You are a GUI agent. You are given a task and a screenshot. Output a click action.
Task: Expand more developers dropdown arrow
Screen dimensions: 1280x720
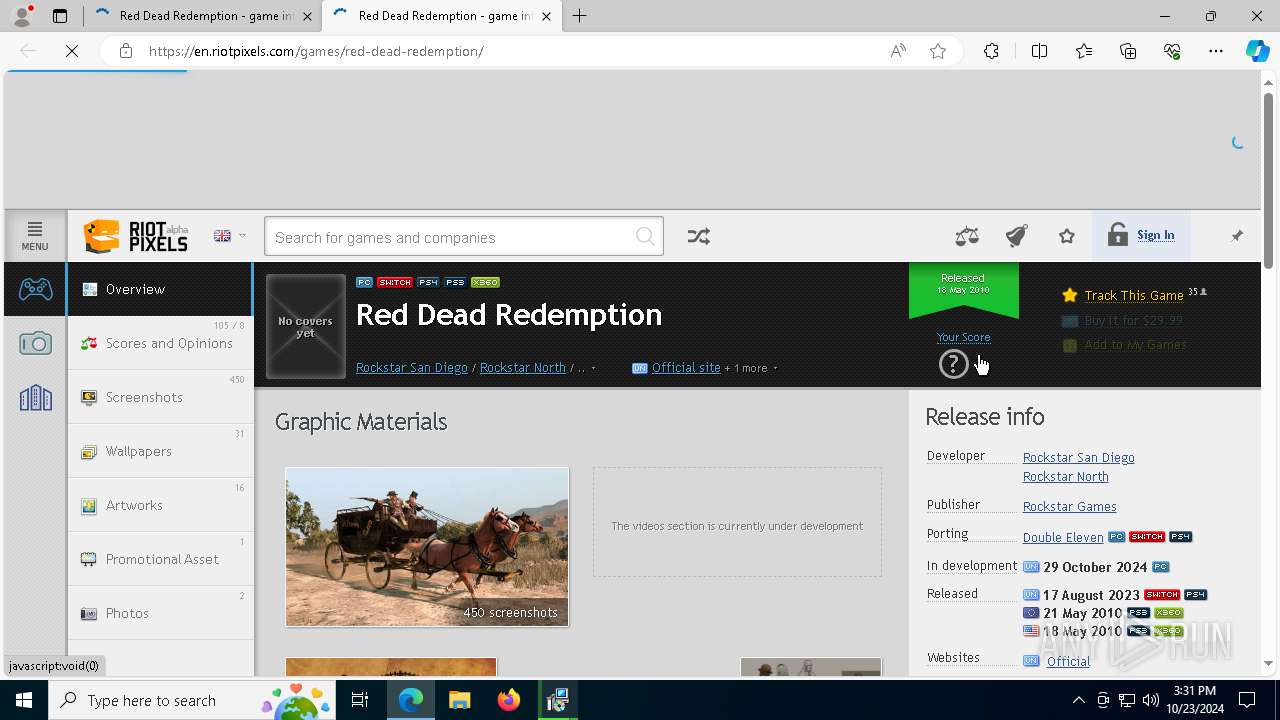(x=593, y=368)
